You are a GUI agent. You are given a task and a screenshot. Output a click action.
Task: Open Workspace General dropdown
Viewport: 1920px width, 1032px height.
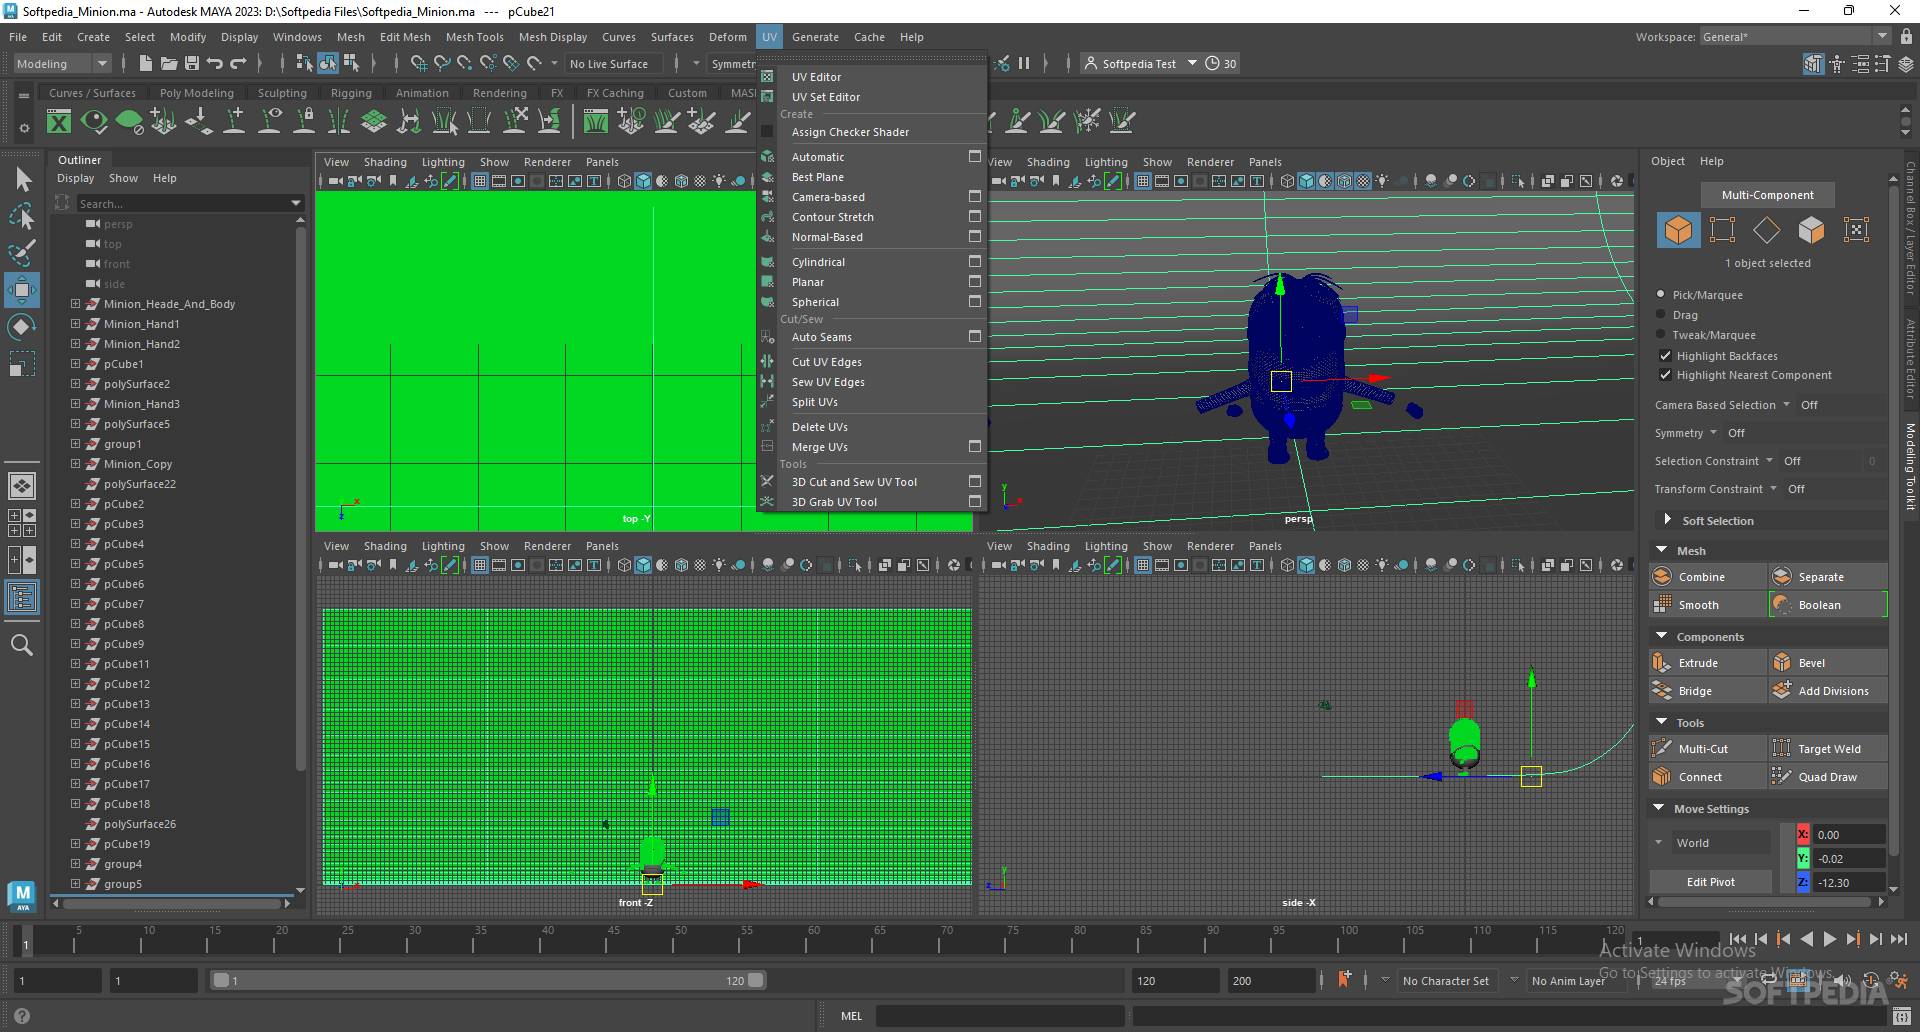tap(1795, 36)
